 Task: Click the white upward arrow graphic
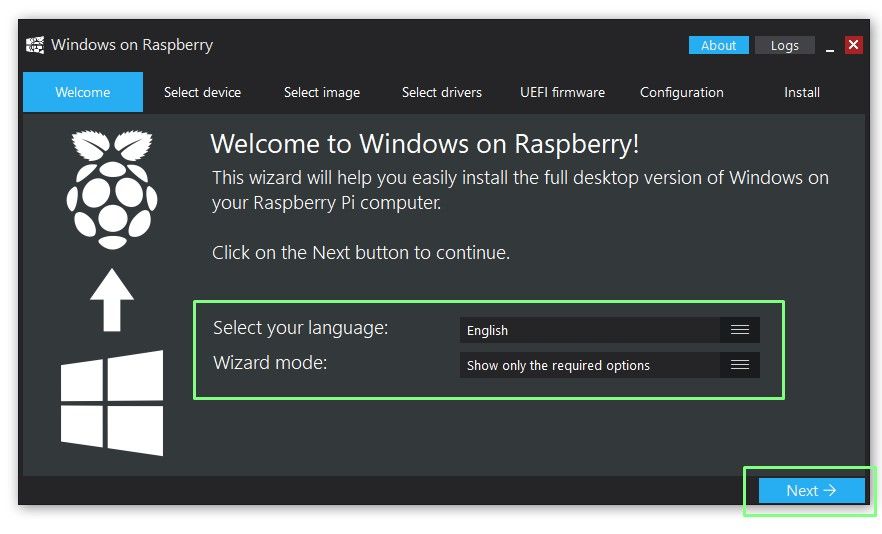point(112,300)
